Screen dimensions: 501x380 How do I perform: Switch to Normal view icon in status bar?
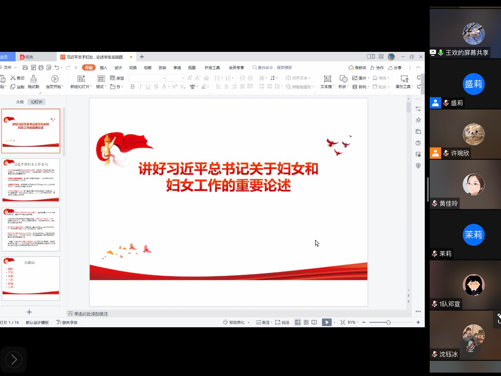[298, 322]
